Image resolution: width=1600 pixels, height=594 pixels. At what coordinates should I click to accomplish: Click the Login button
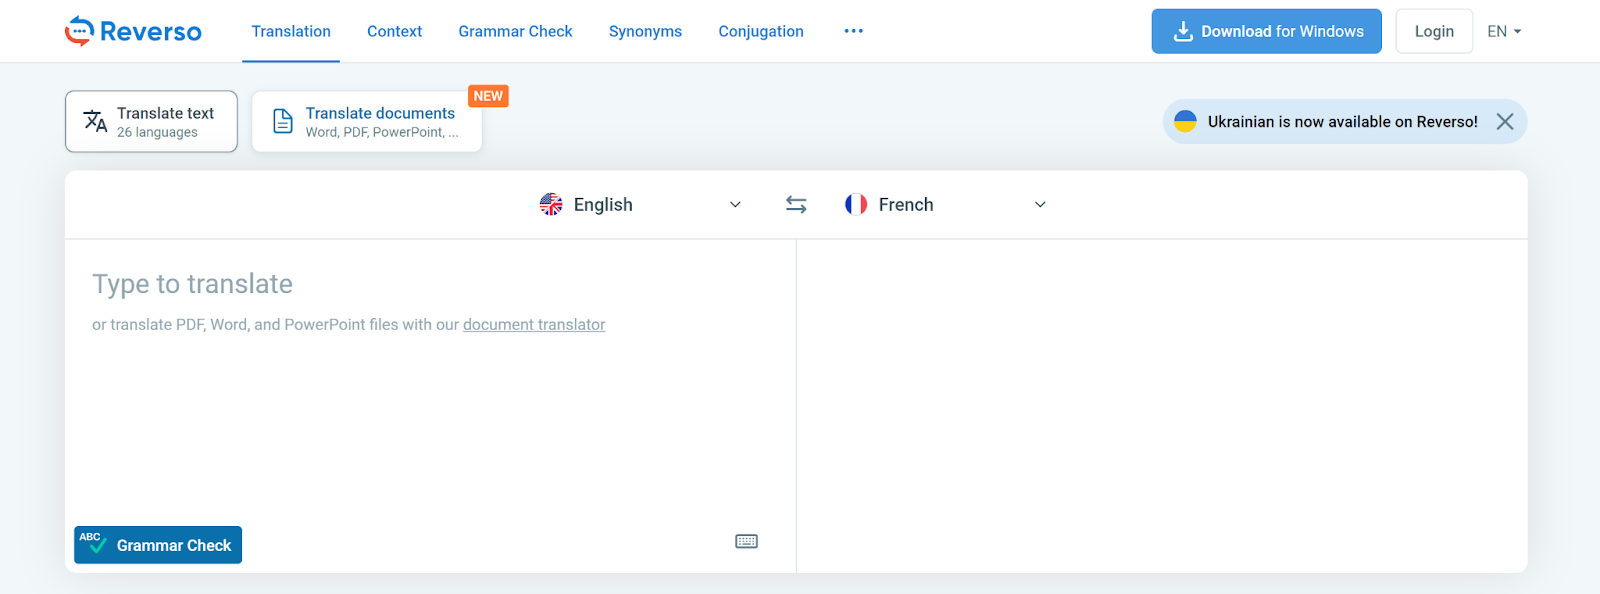click(x=1434, y=31)
